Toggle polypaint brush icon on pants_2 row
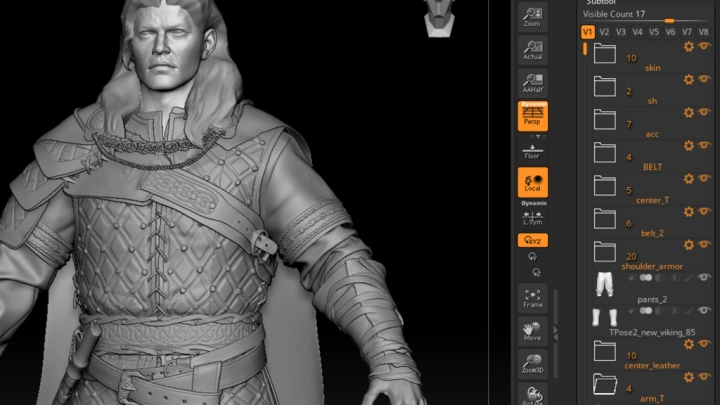The image size is (720, 405). pyautogui.click(x=688, y=278)
